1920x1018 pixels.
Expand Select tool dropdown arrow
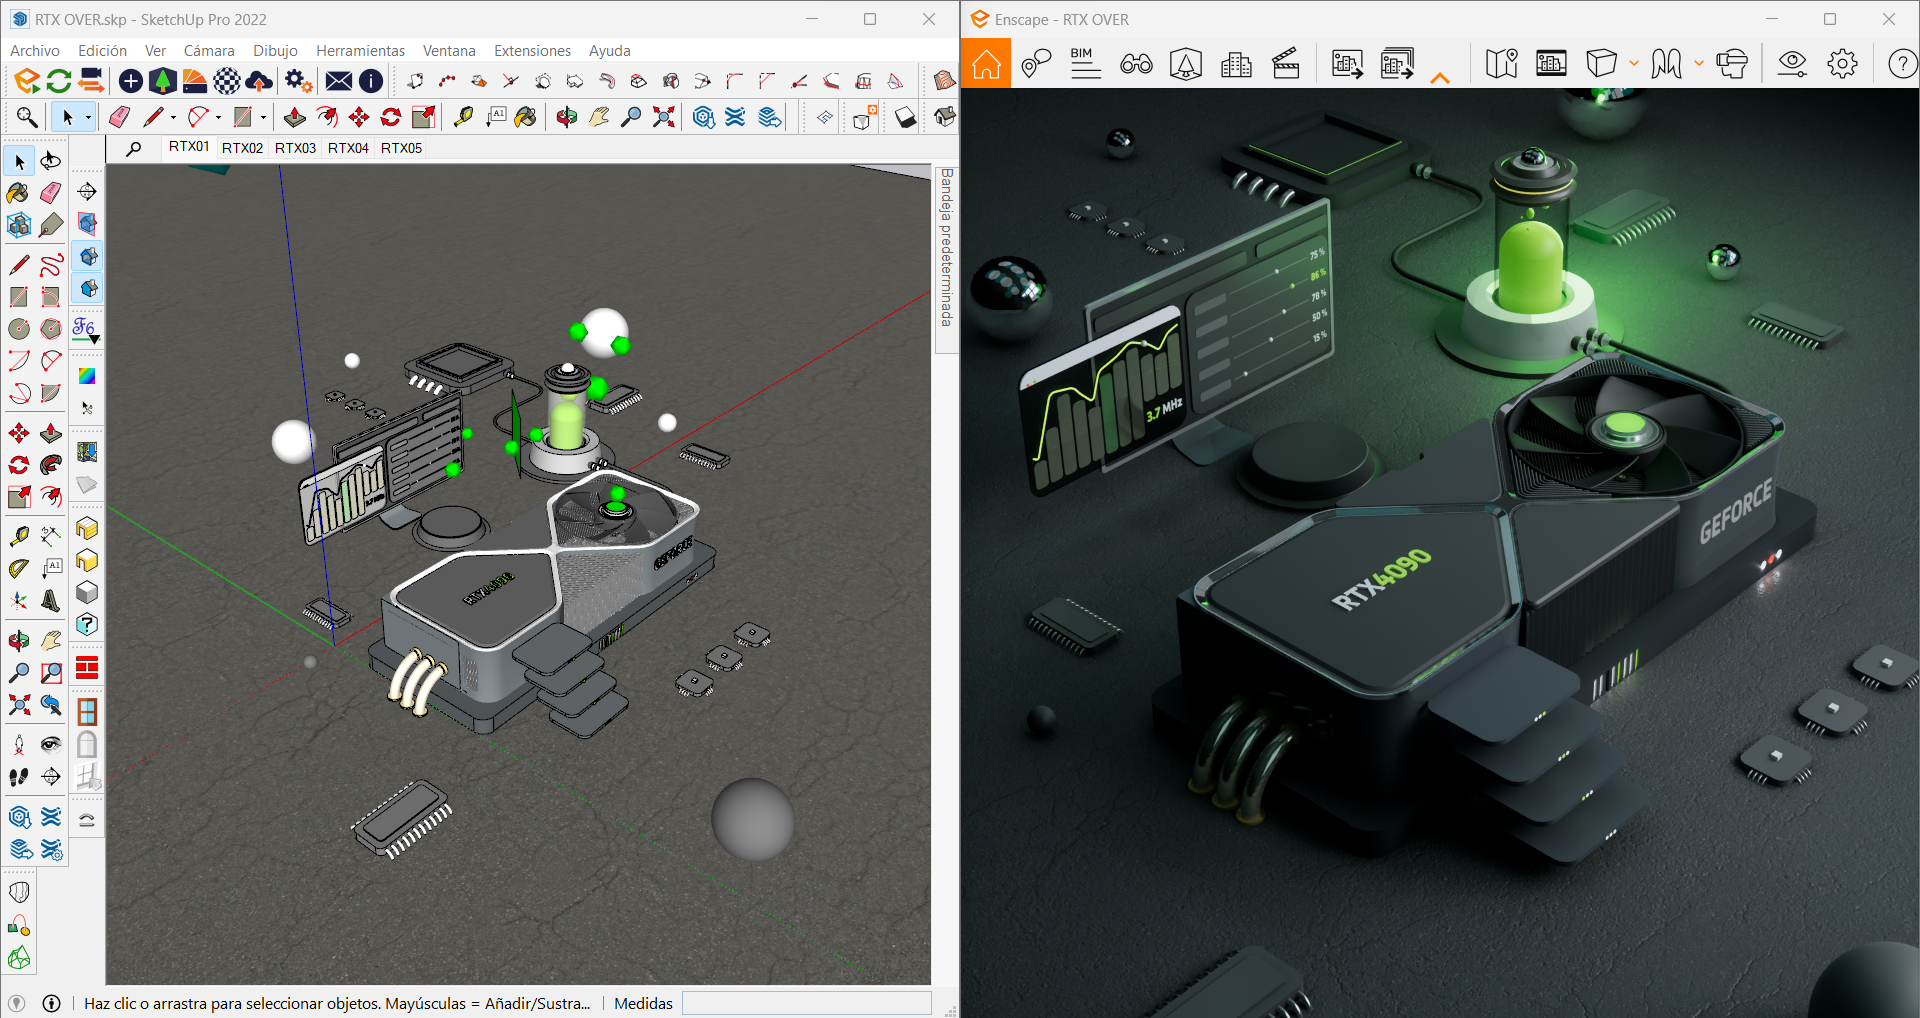(88, 118)
